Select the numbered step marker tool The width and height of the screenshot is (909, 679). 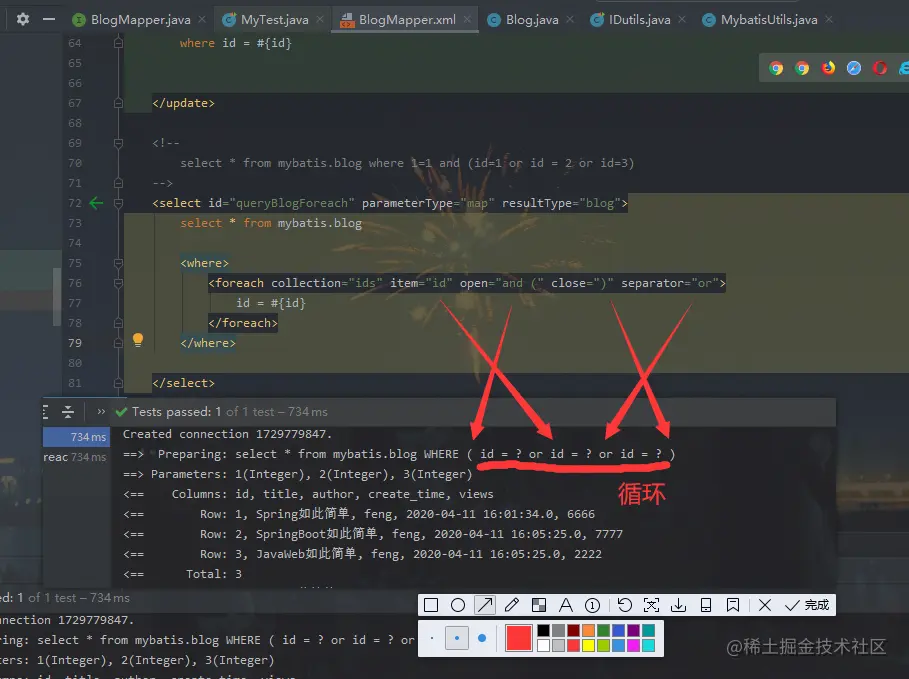click(x=592, y=605)
